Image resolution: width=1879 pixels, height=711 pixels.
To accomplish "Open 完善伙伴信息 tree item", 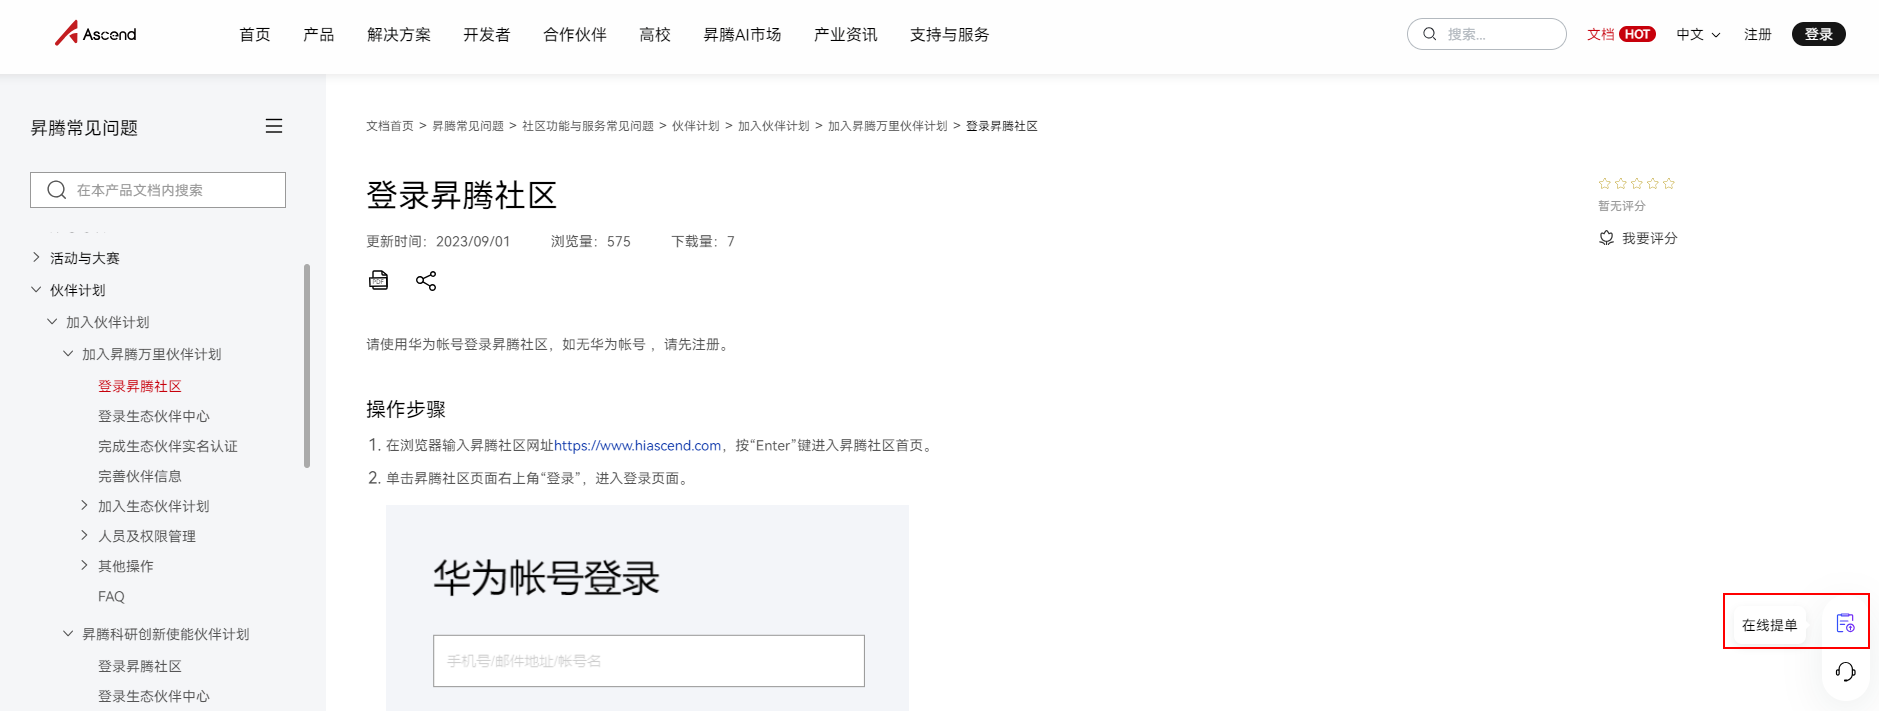I will point(140,476).
